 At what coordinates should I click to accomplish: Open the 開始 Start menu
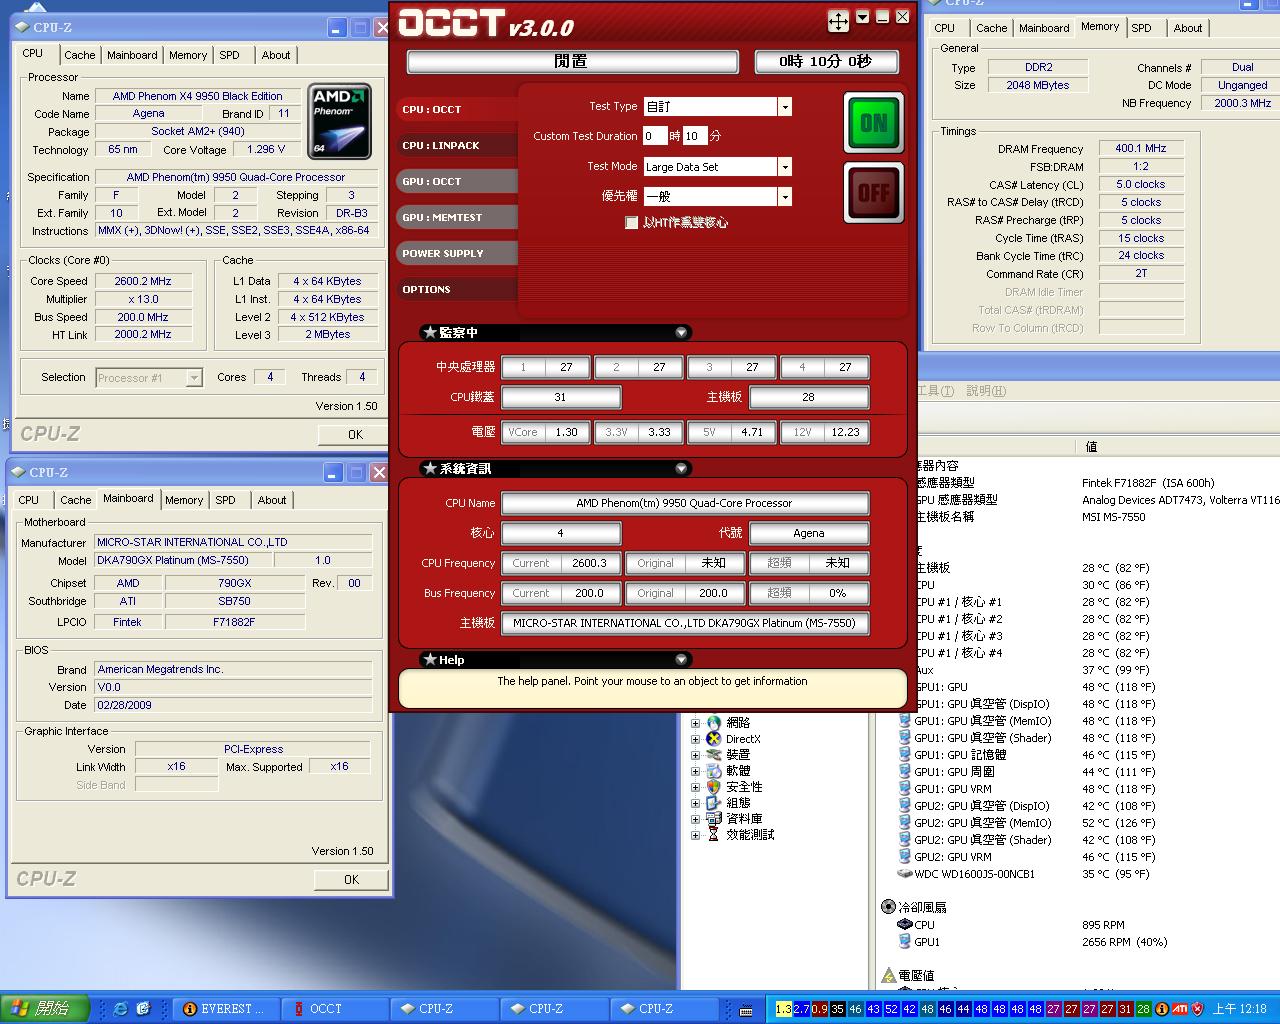[x=45, y=1009]
